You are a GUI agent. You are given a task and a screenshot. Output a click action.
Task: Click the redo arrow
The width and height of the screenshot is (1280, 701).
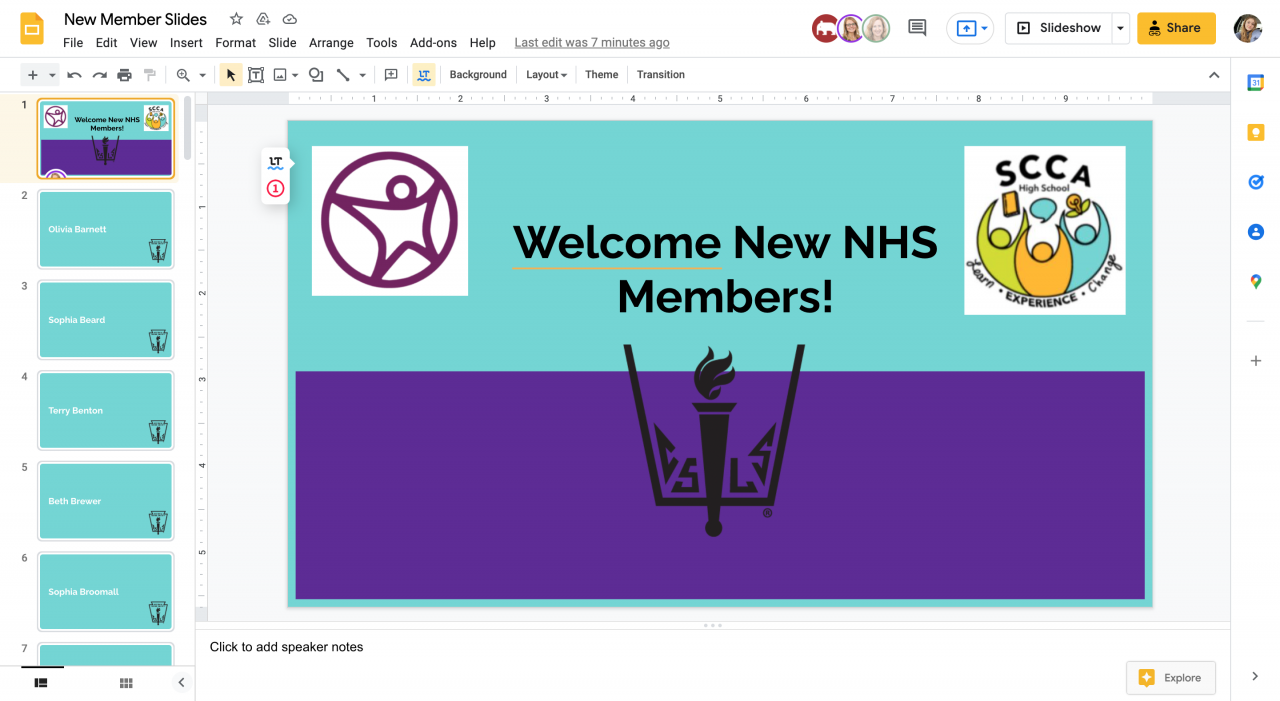[x=99, y=75]
